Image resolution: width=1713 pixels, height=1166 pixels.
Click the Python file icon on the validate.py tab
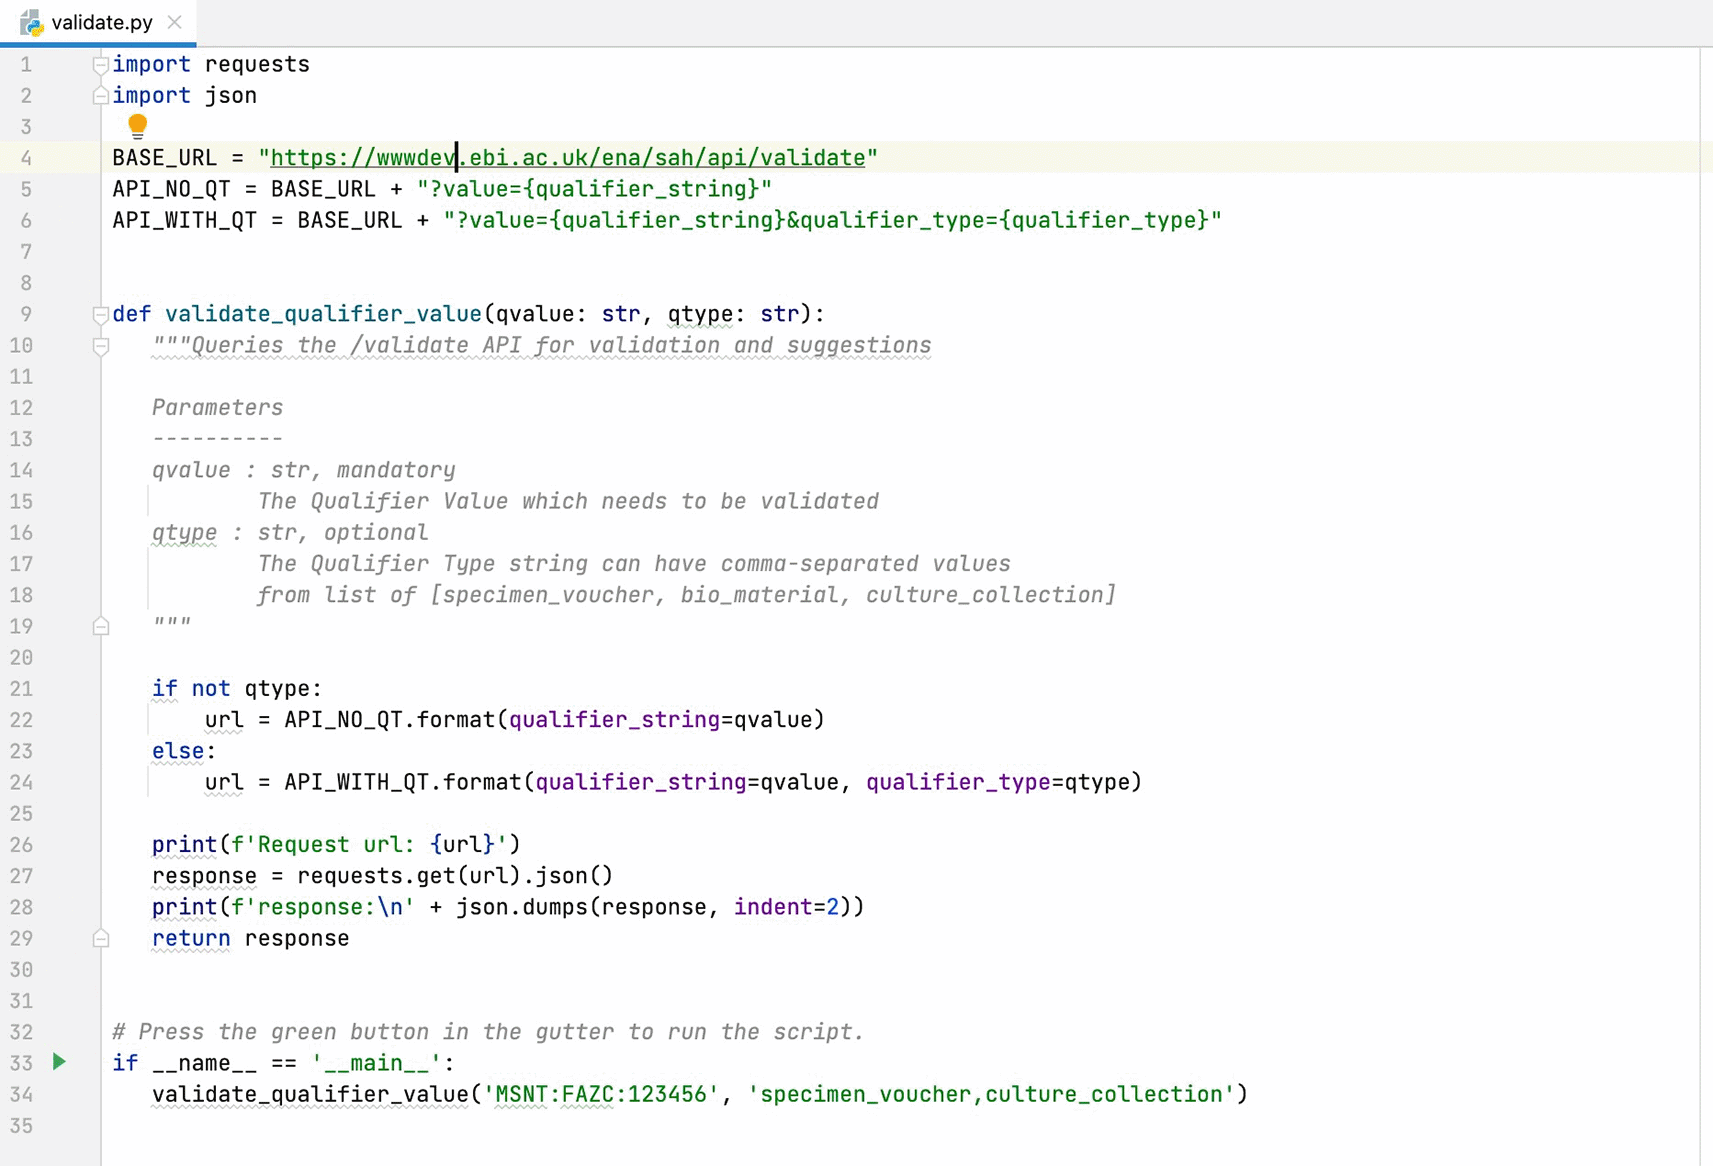31,21
